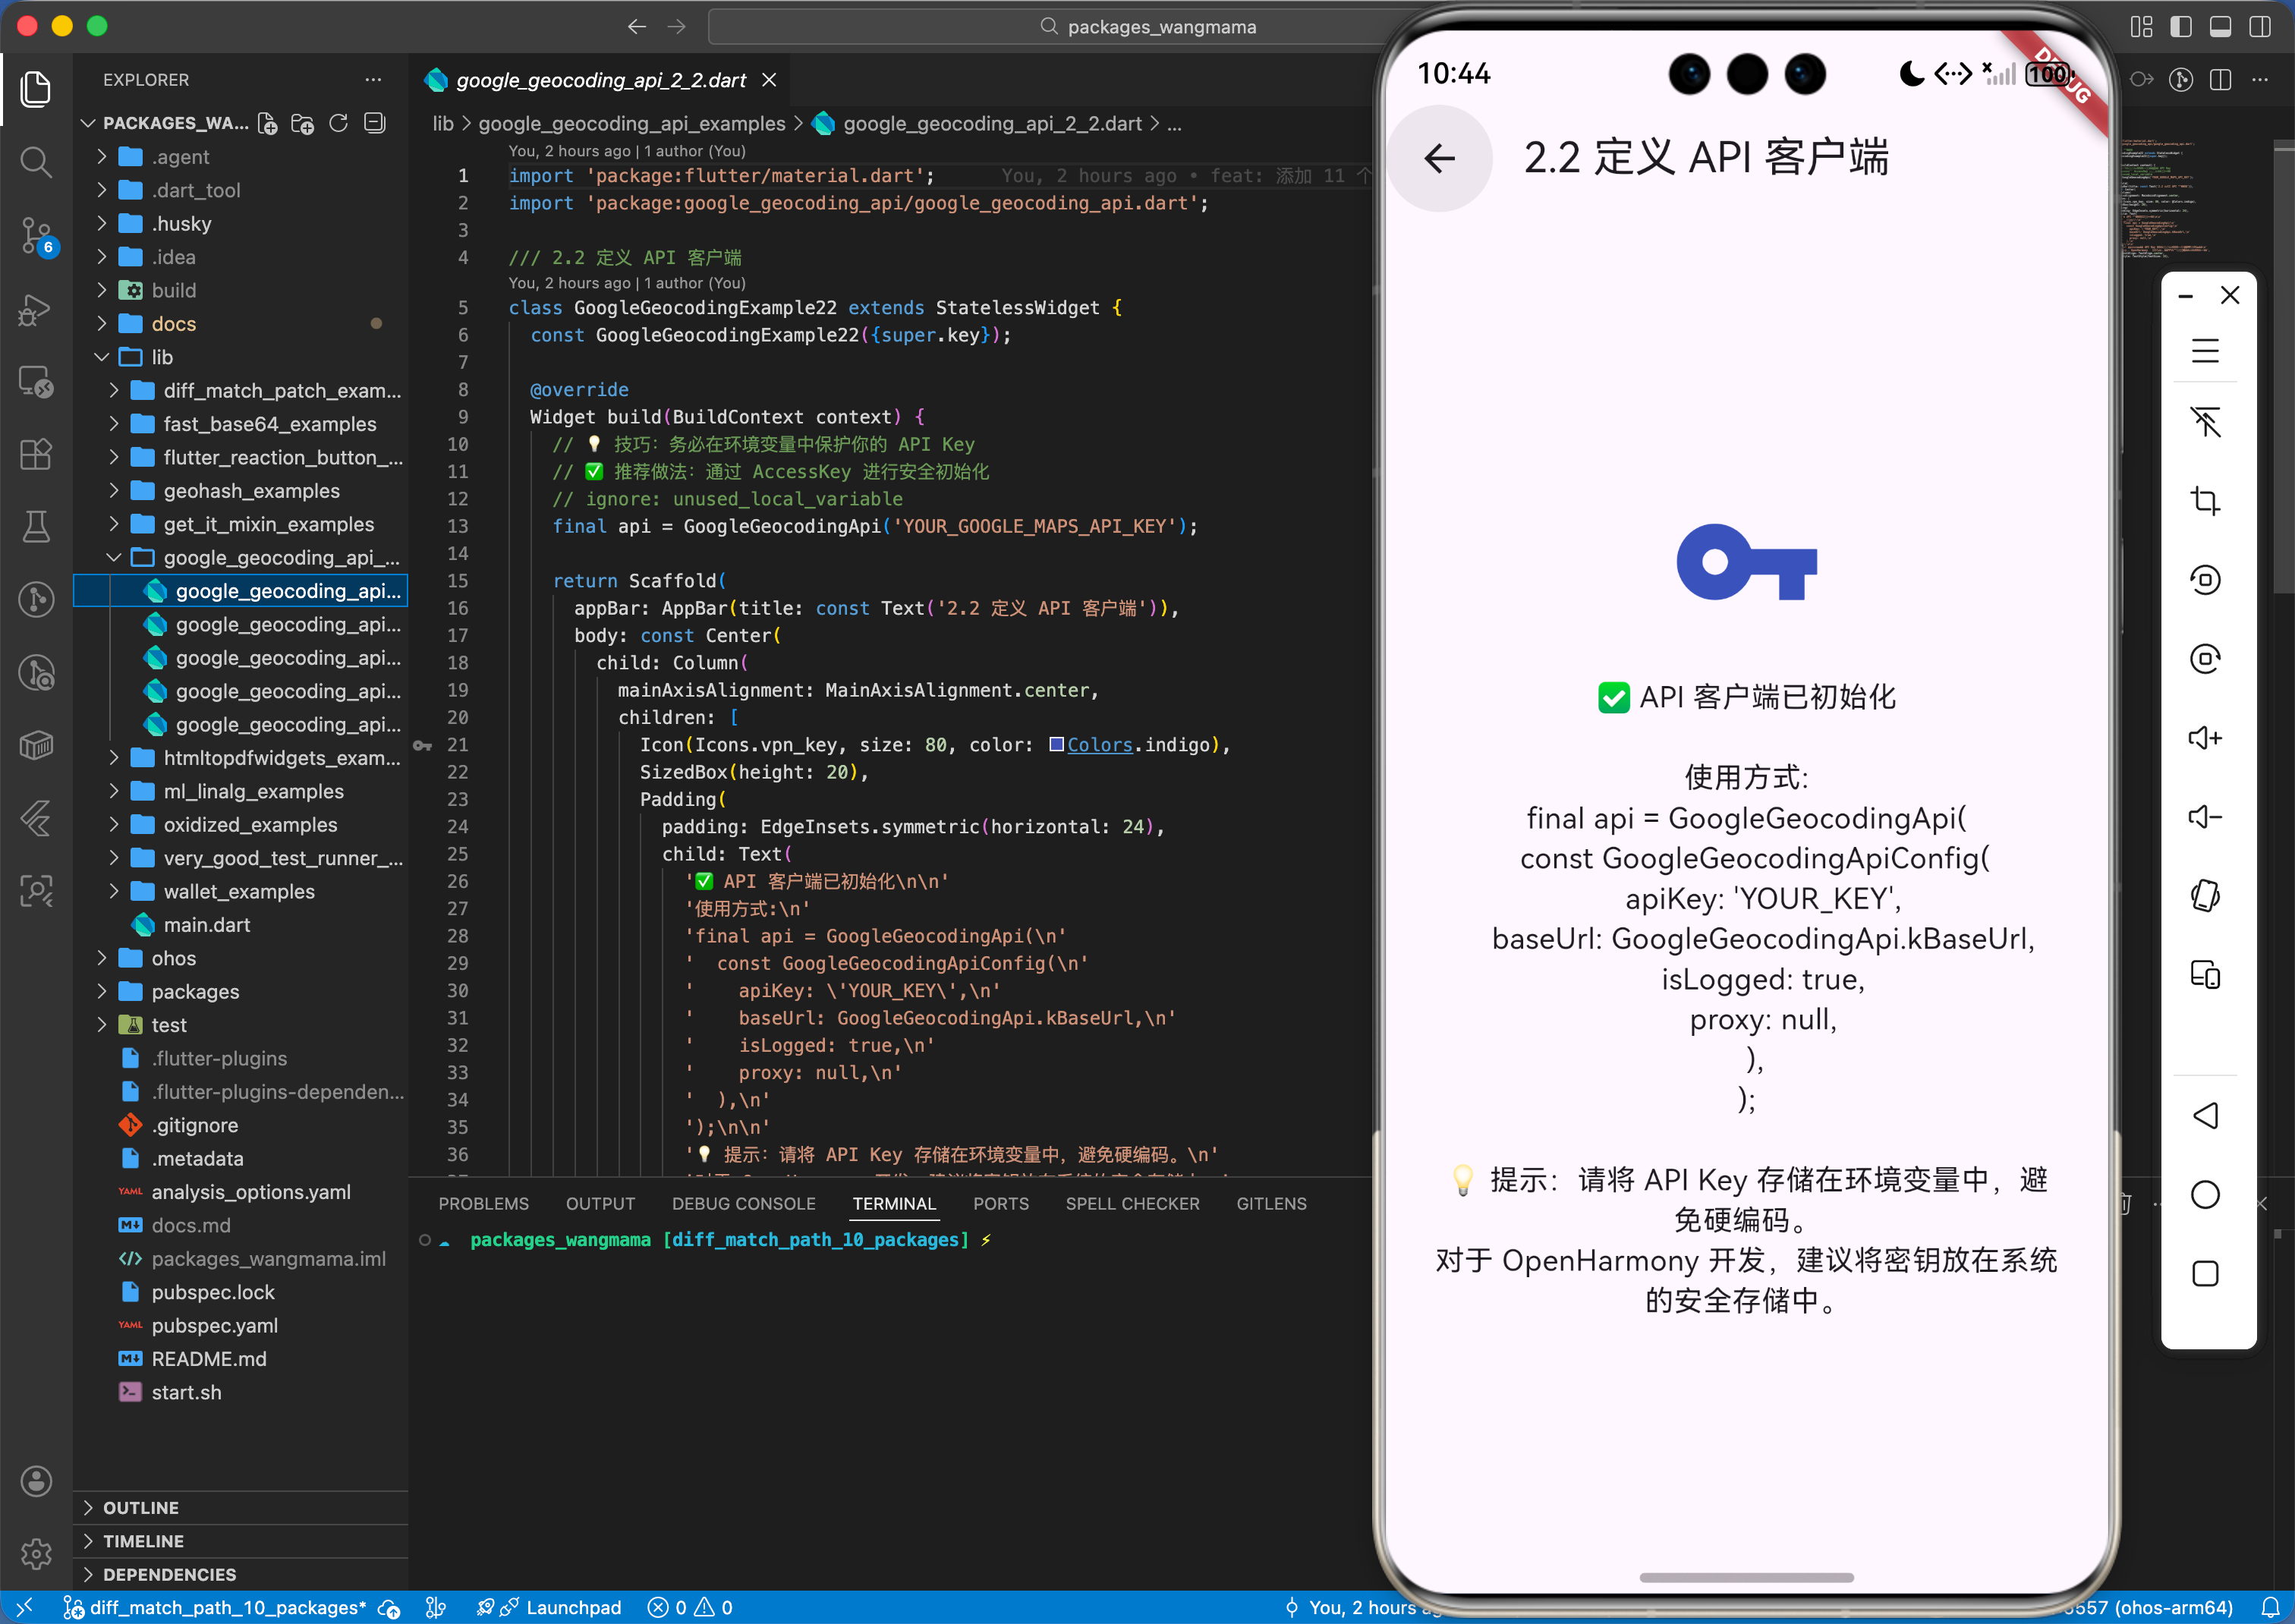The height and width of the screenshot is (1624, 2295).
Task: Click the New File icon in Explorer
Action: (267, 123)
